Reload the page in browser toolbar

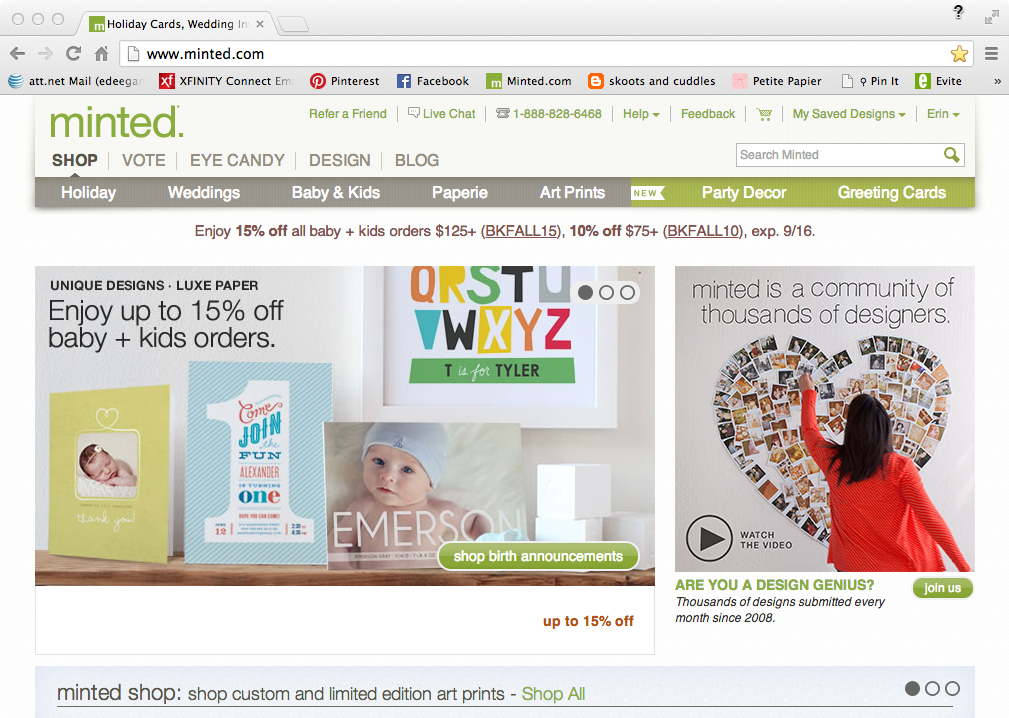click(73, 54)
